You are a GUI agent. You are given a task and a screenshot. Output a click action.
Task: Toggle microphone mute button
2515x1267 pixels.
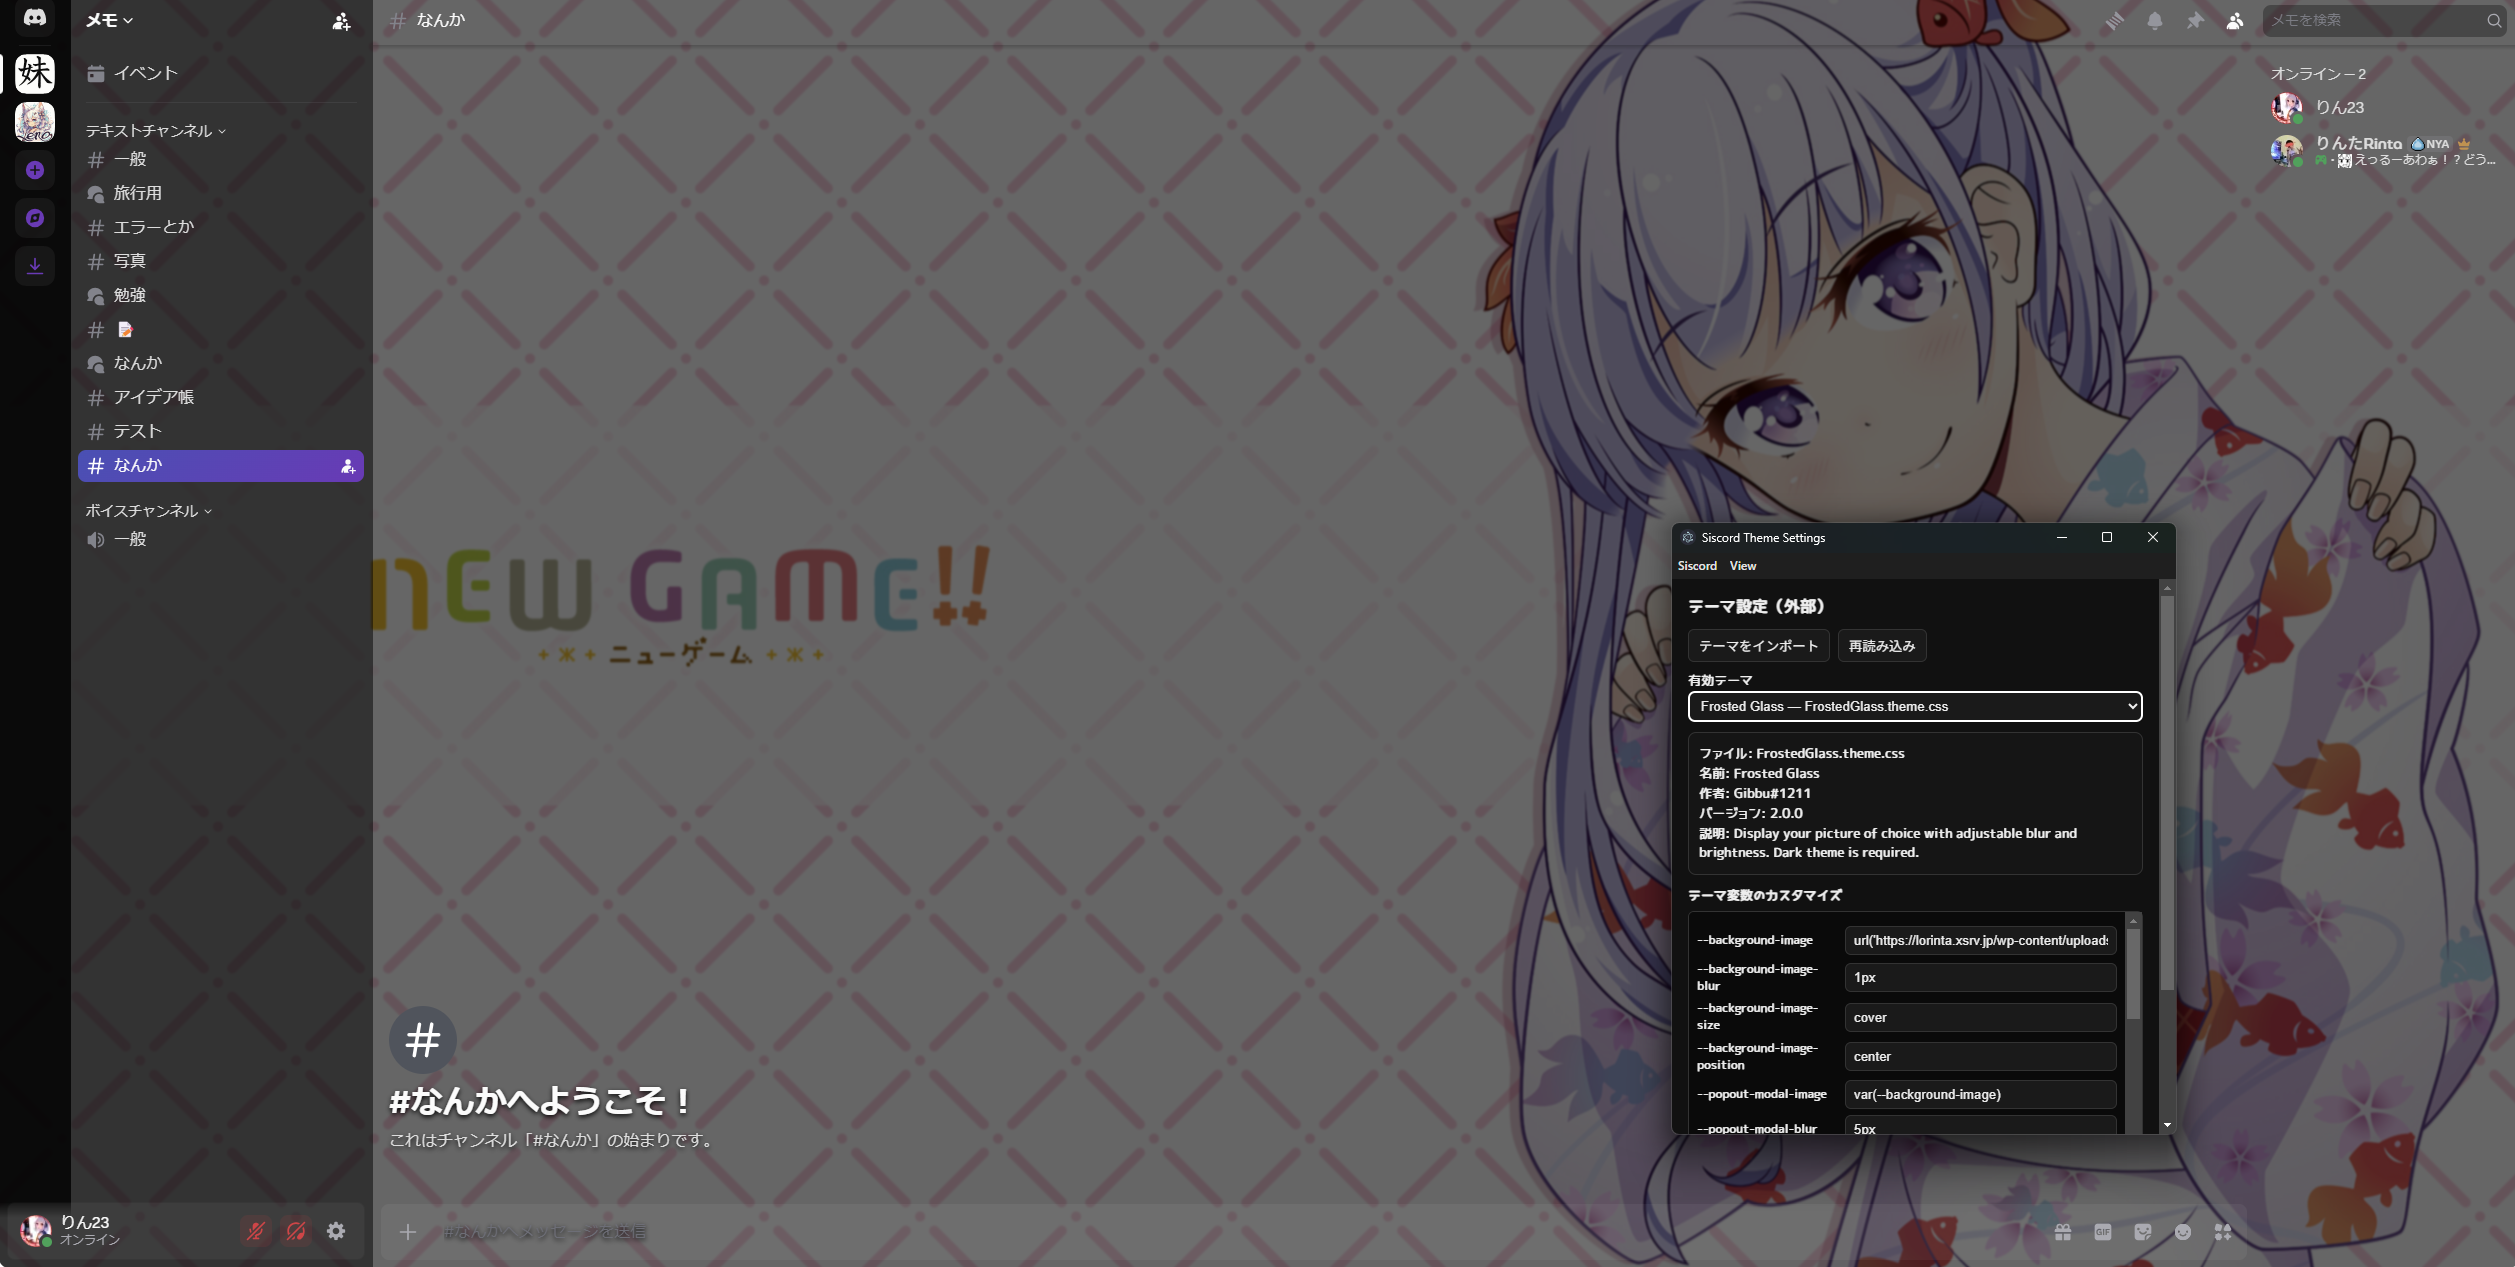256,1231
